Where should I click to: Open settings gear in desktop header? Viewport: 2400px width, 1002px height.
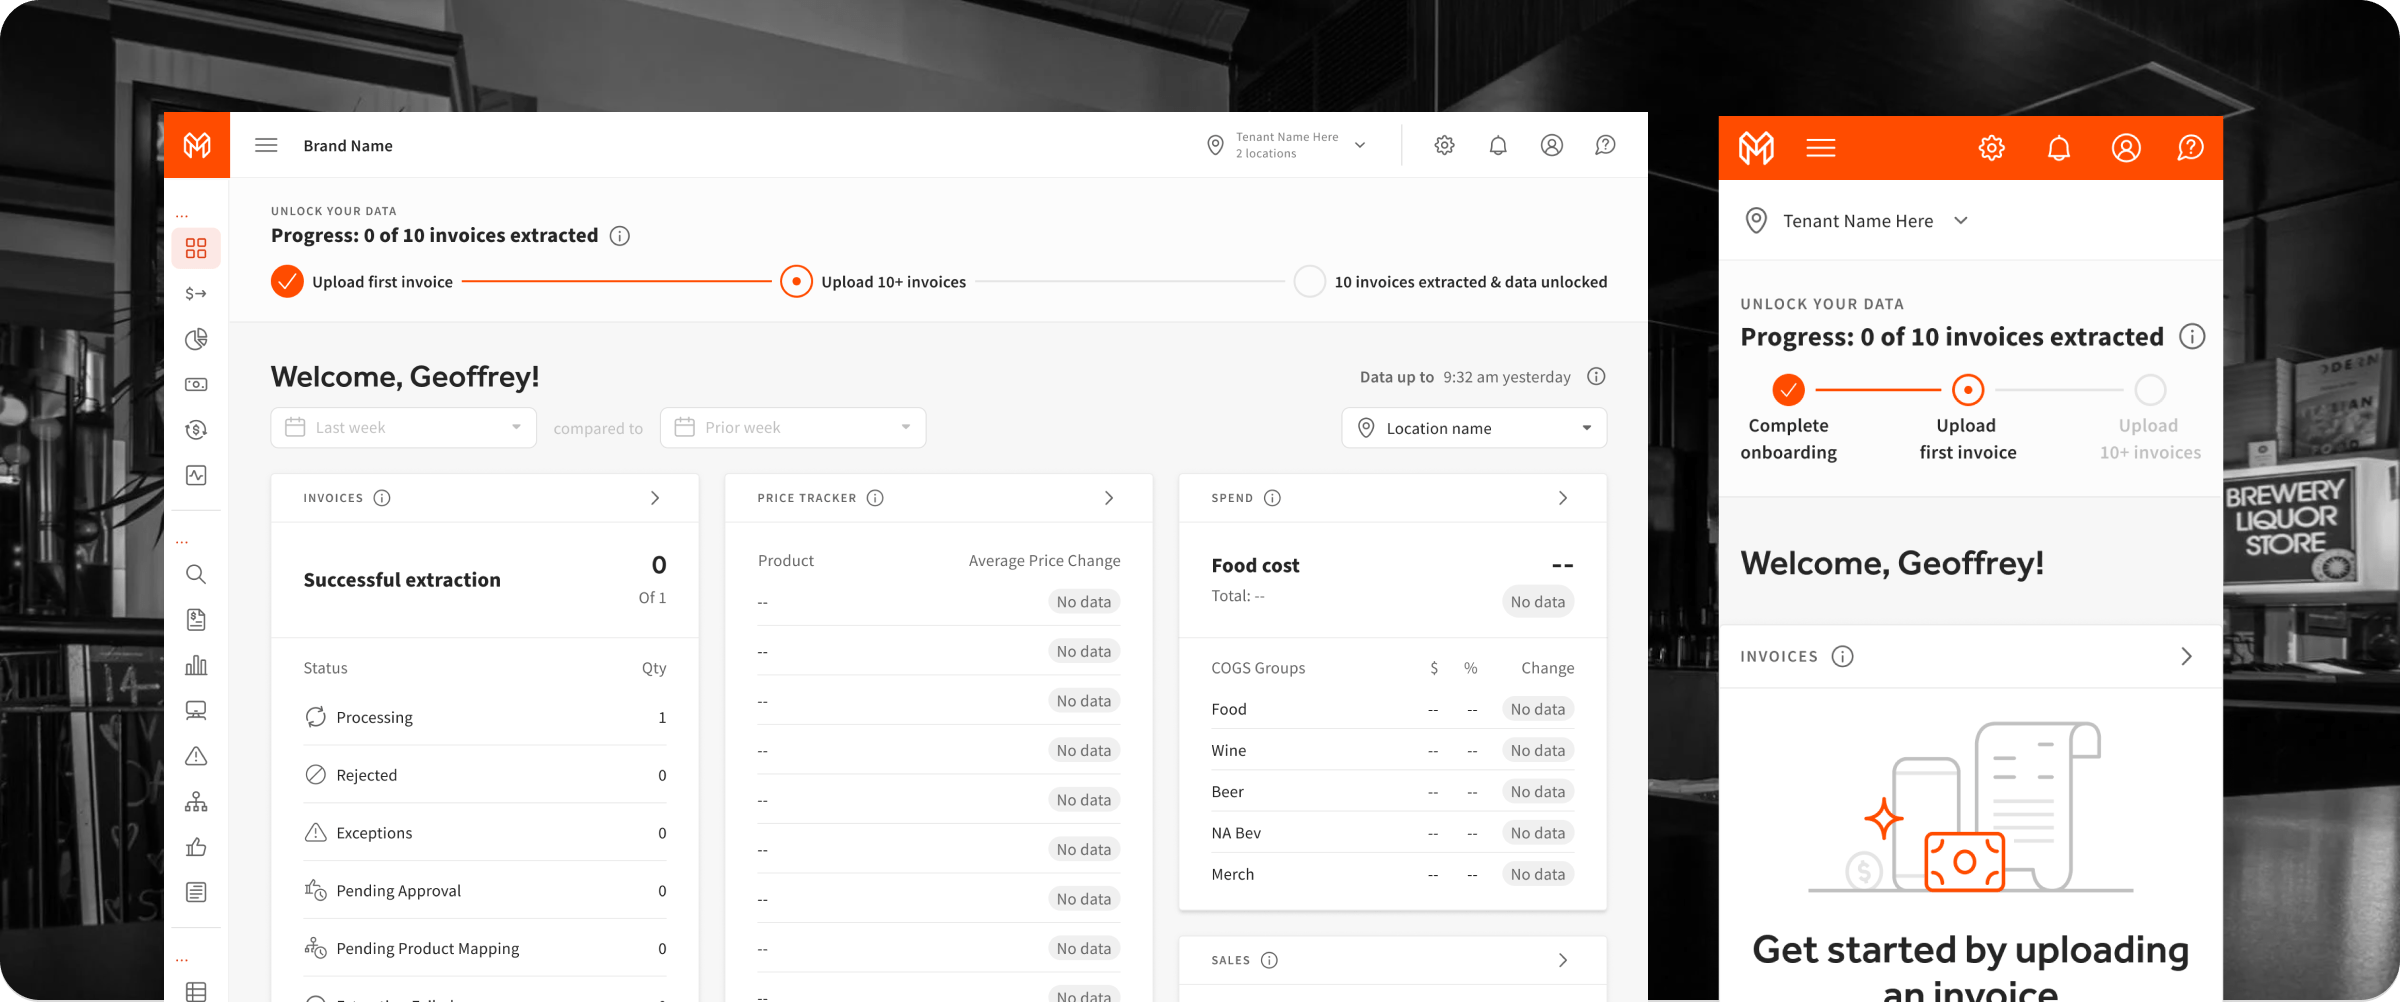1444,146
